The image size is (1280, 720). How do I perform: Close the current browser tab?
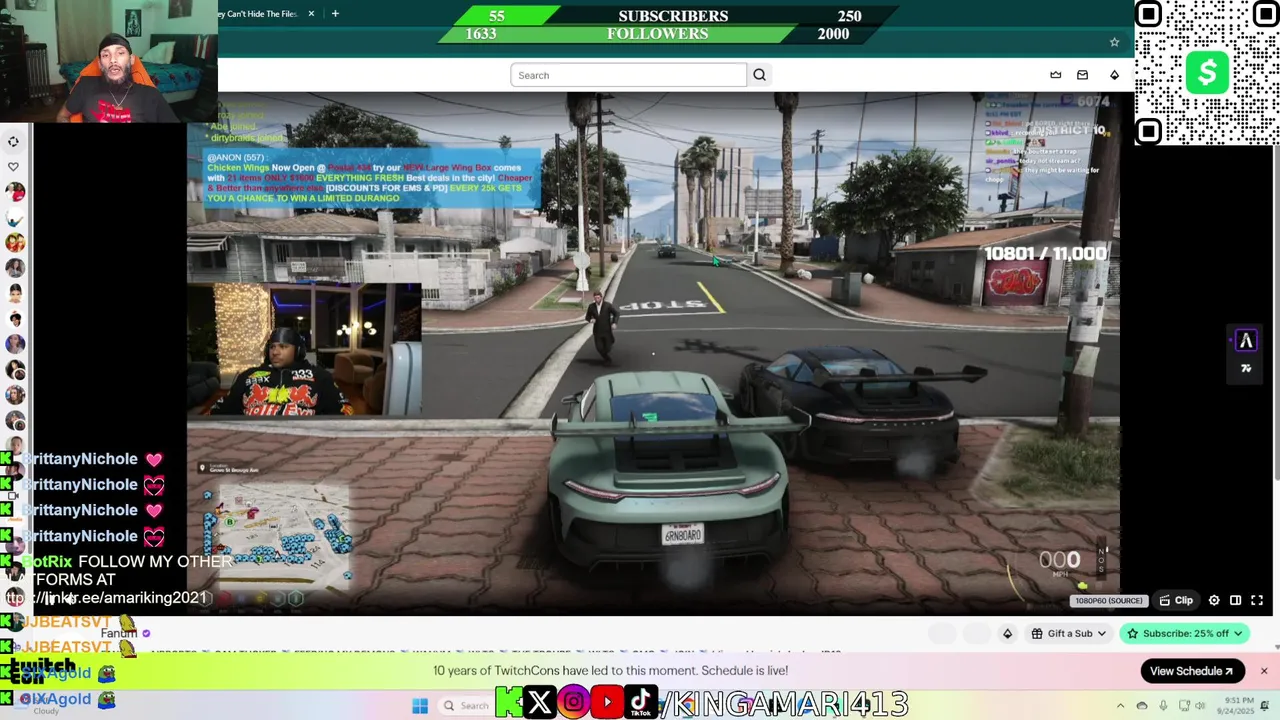pos(311,14)
